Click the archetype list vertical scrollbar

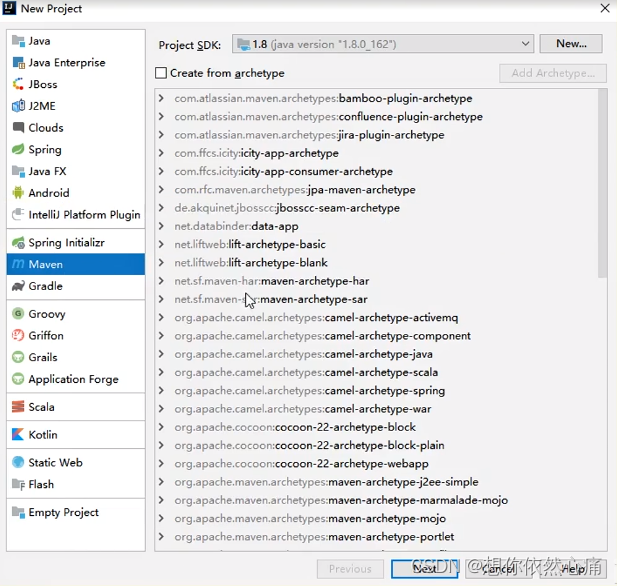coord(602,183)
